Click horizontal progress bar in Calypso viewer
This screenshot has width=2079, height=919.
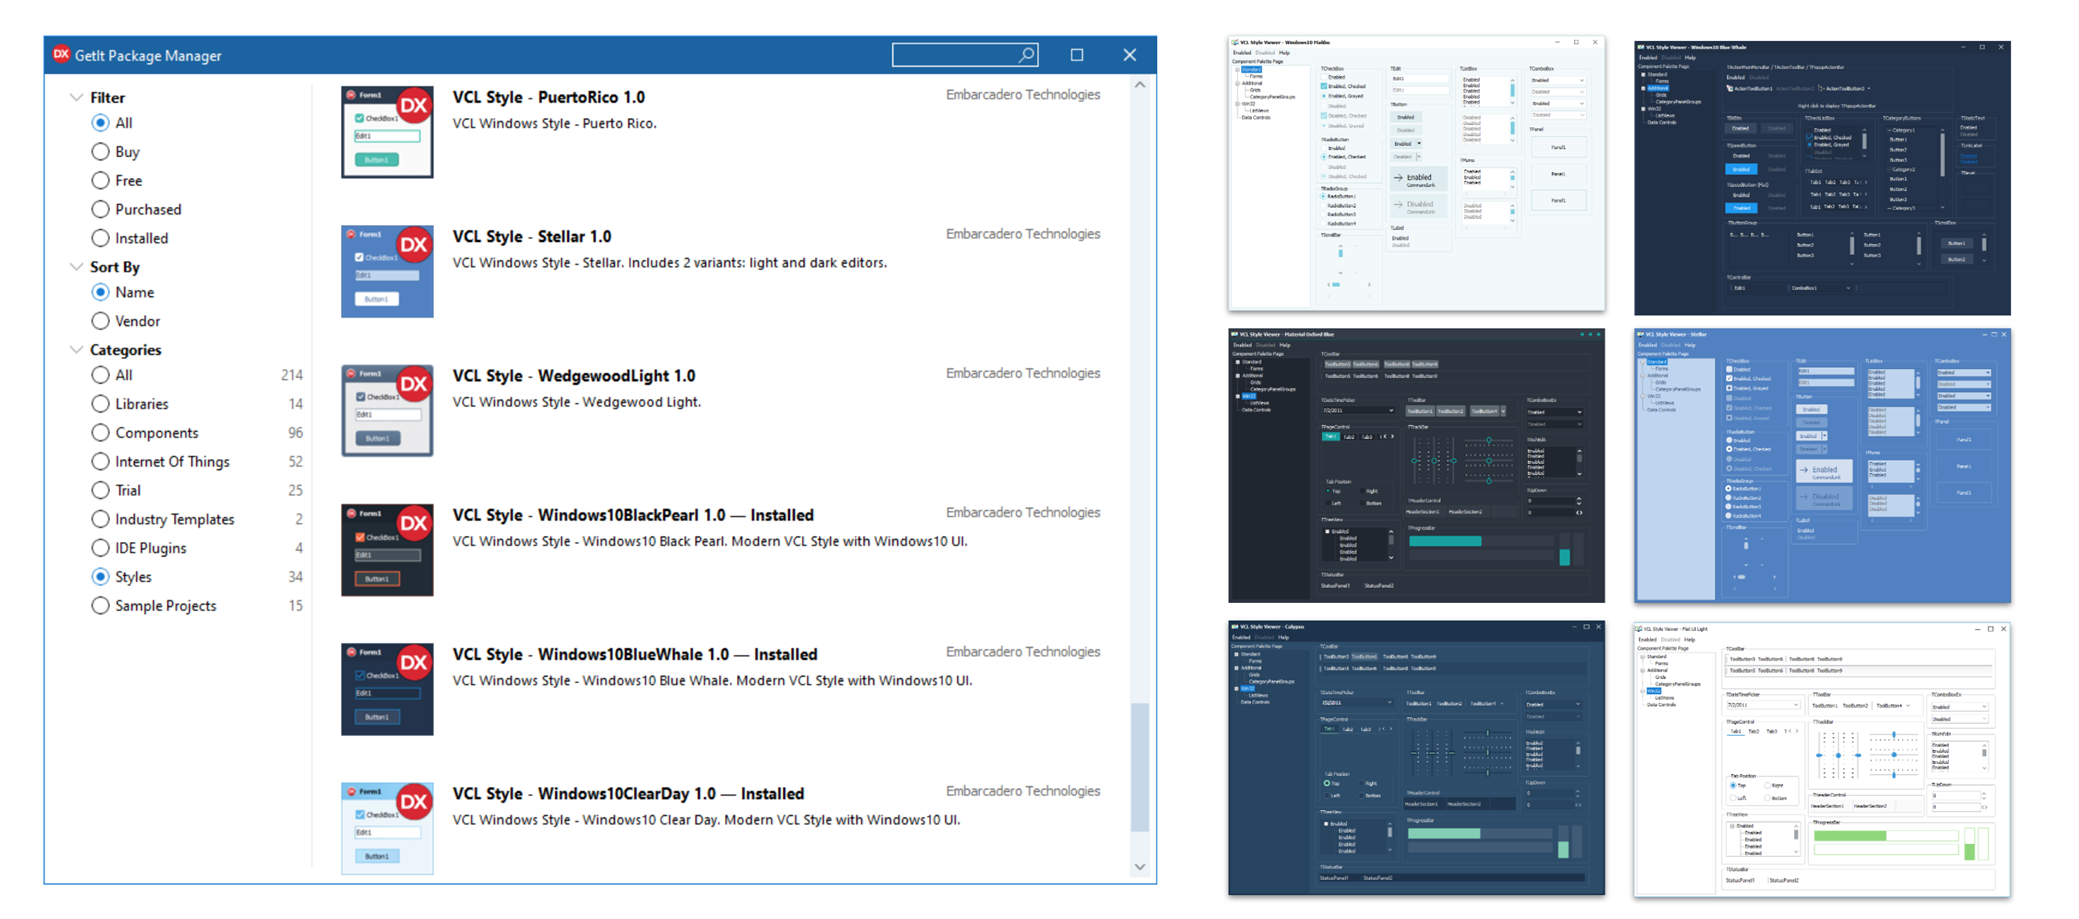[1481, 833]
